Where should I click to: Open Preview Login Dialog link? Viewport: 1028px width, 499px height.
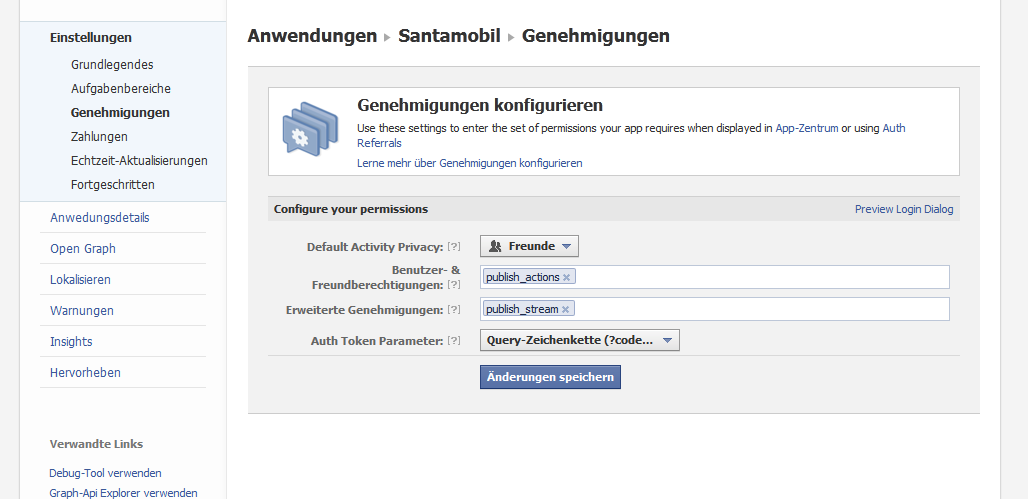[903, 209]
